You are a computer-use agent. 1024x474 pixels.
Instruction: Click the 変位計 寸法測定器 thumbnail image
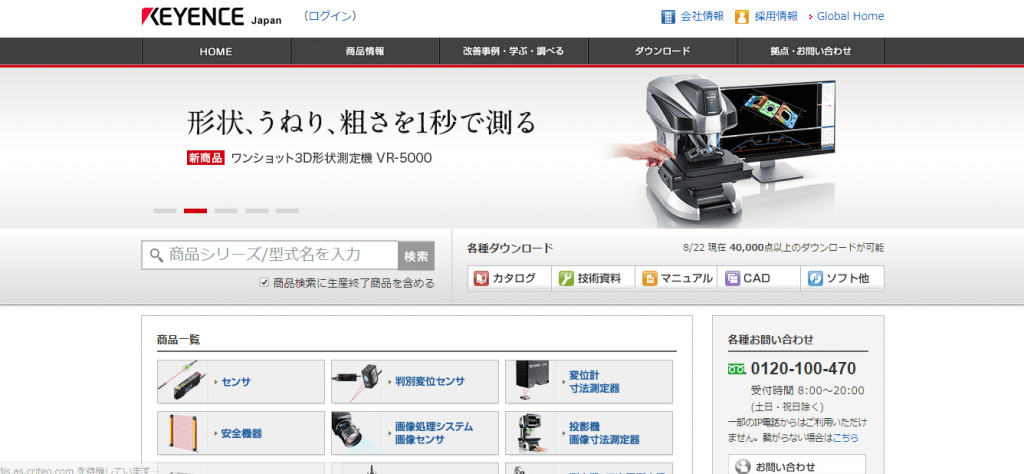[532, 382]
